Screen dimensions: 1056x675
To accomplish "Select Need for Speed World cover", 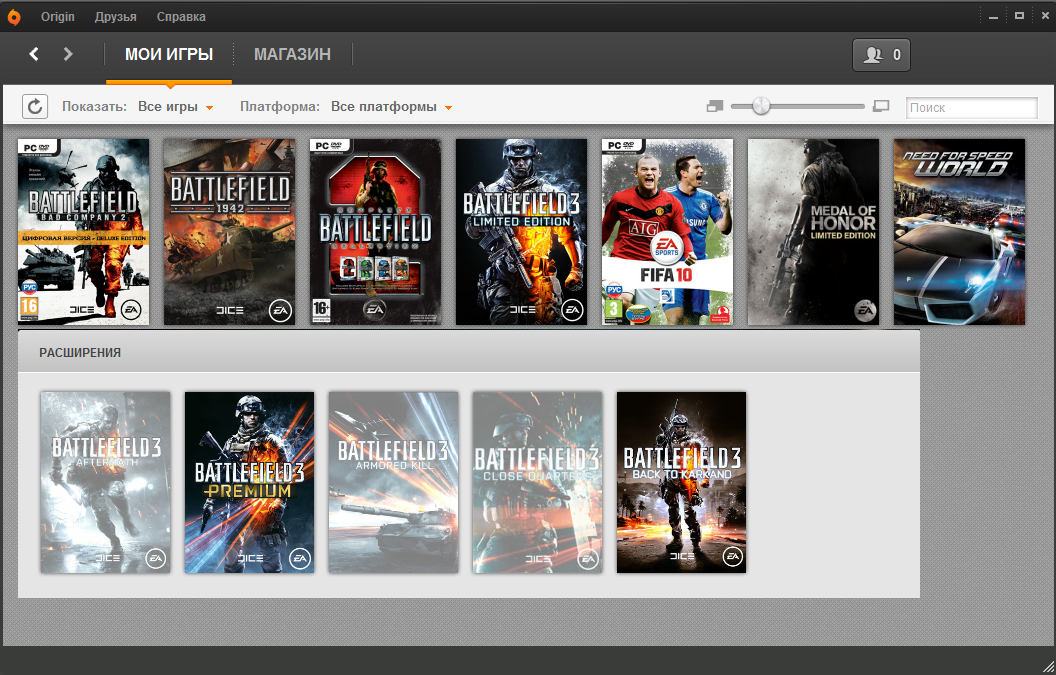I will click(x=959, y=232).
